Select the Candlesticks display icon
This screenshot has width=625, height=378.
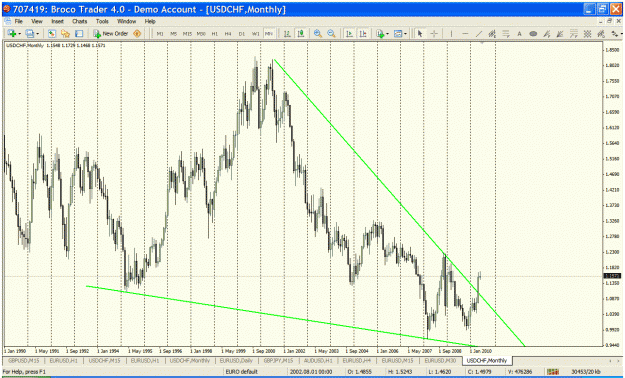(301, 34)
